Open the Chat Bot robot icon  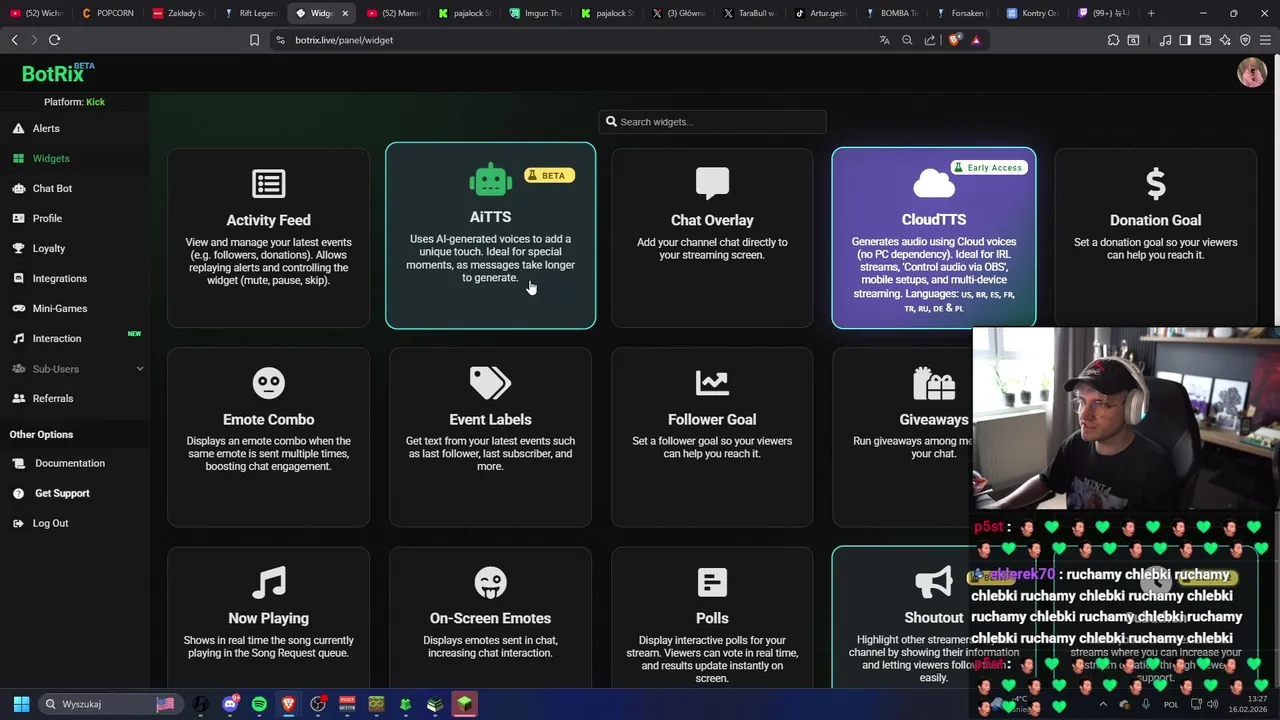[19, 188]
